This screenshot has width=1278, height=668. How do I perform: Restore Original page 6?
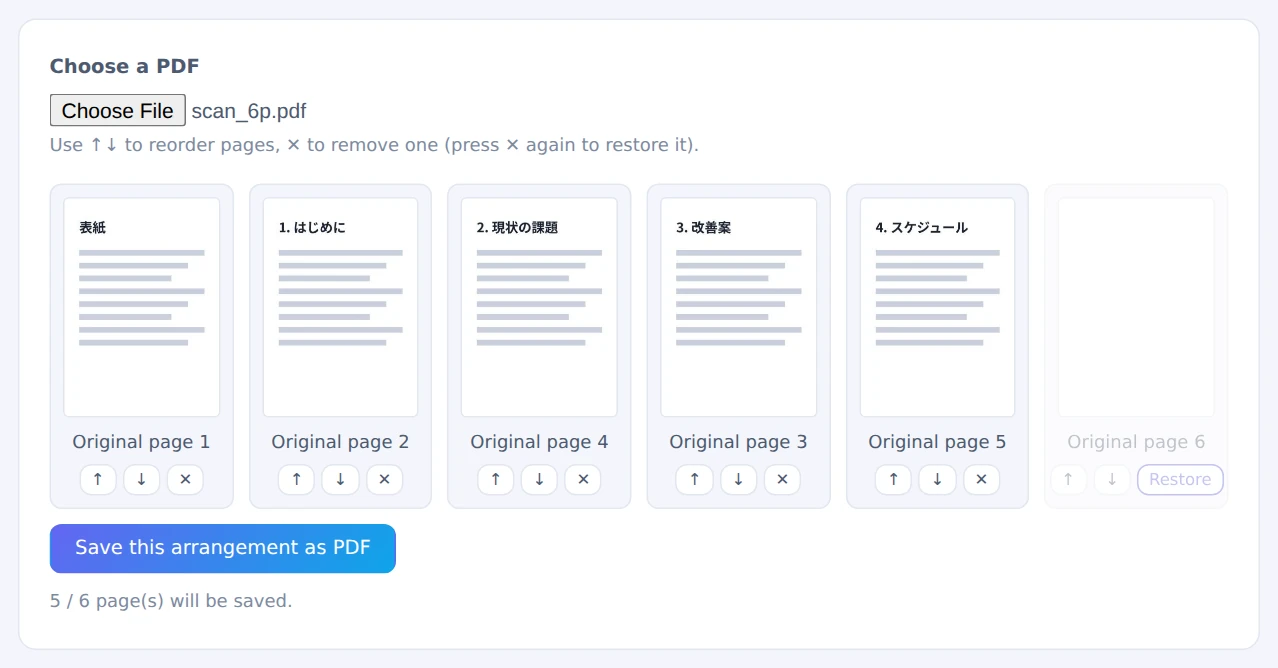(1180, 479)
